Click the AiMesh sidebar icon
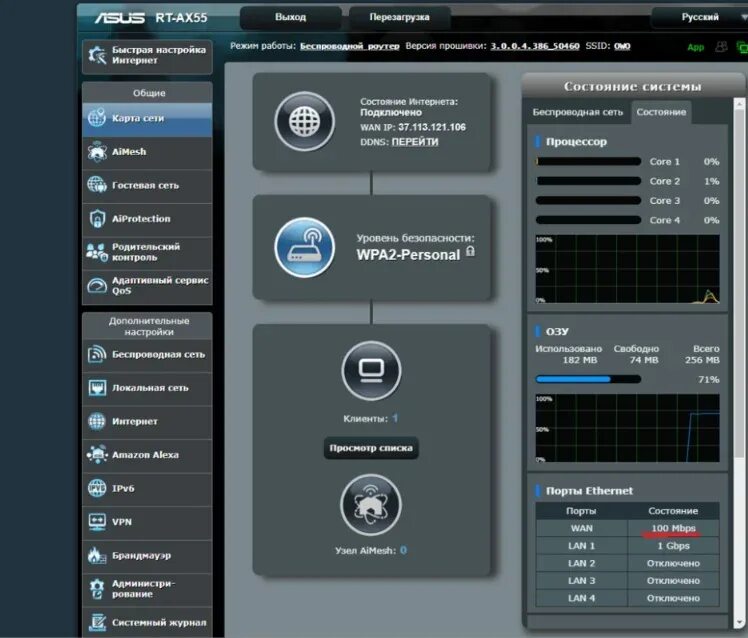 pyautogui.click(x=97, y=152)
